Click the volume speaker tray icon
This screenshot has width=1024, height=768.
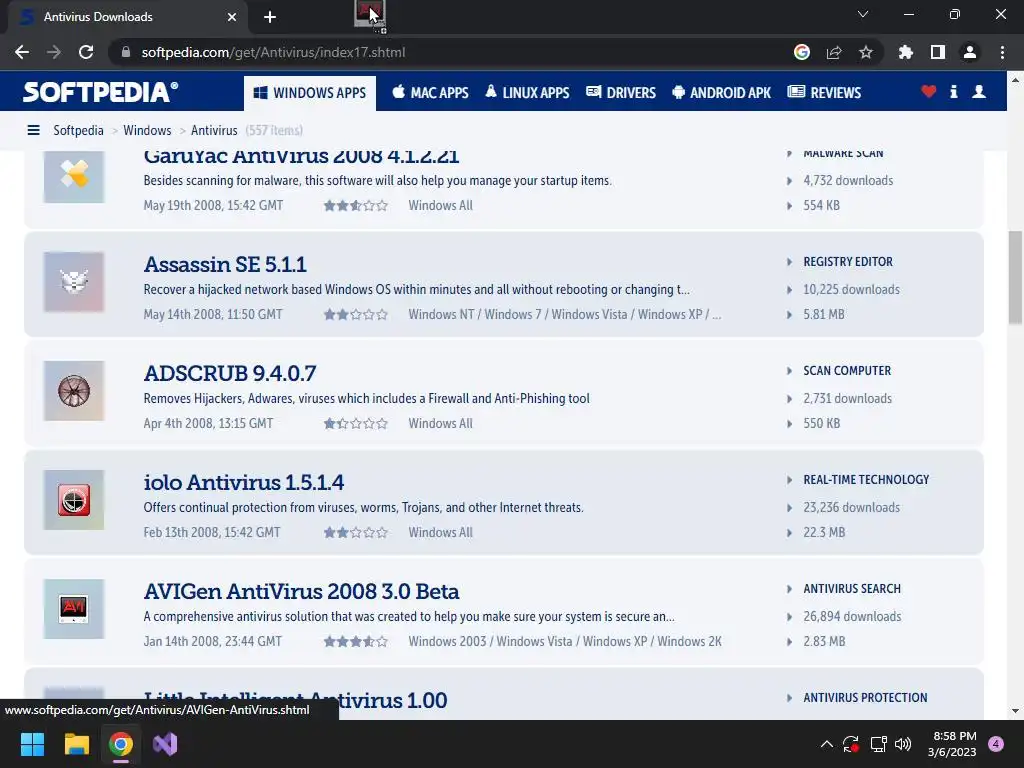[903, 744]
